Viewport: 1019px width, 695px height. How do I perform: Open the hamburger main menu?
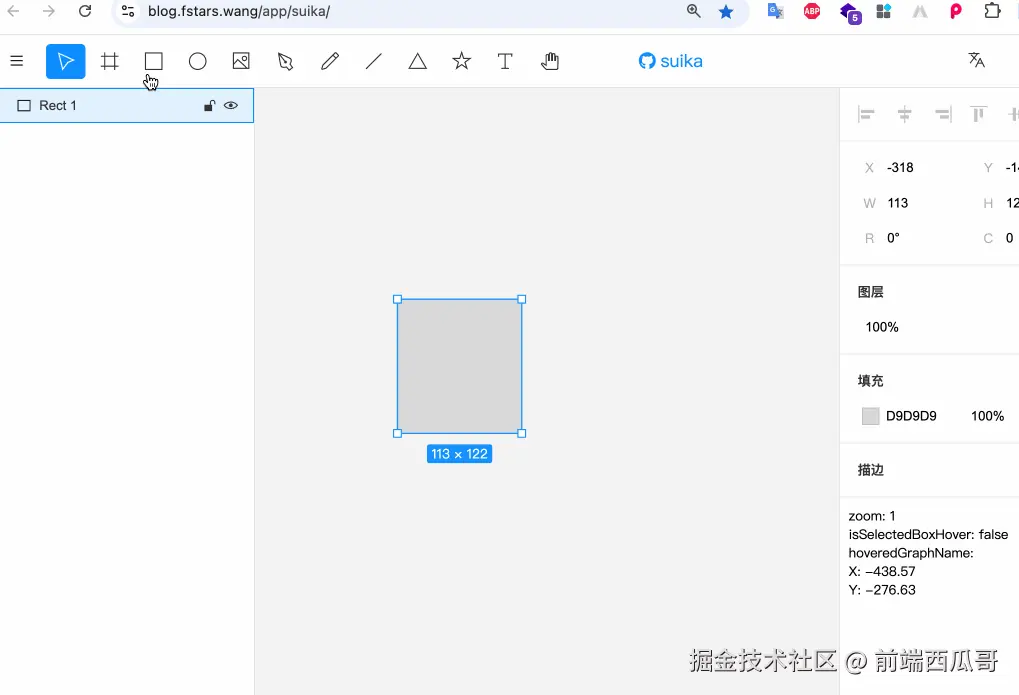[x=16, y=61]
